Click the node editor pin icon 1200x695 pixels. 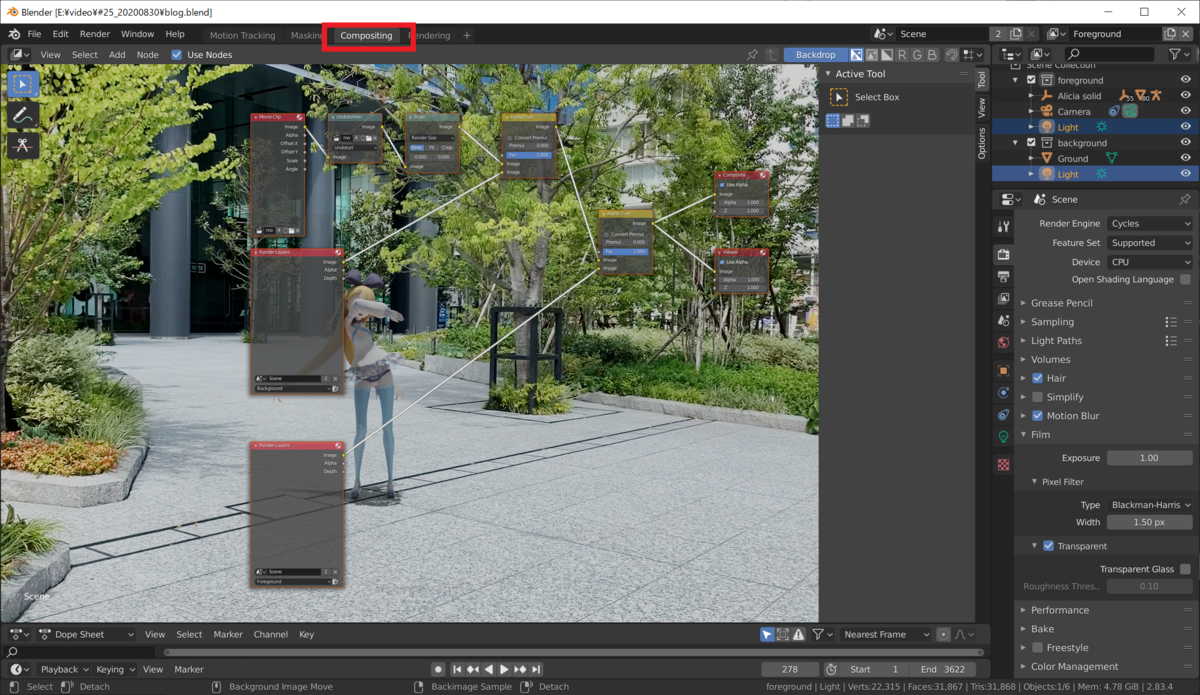click(752, 55)
